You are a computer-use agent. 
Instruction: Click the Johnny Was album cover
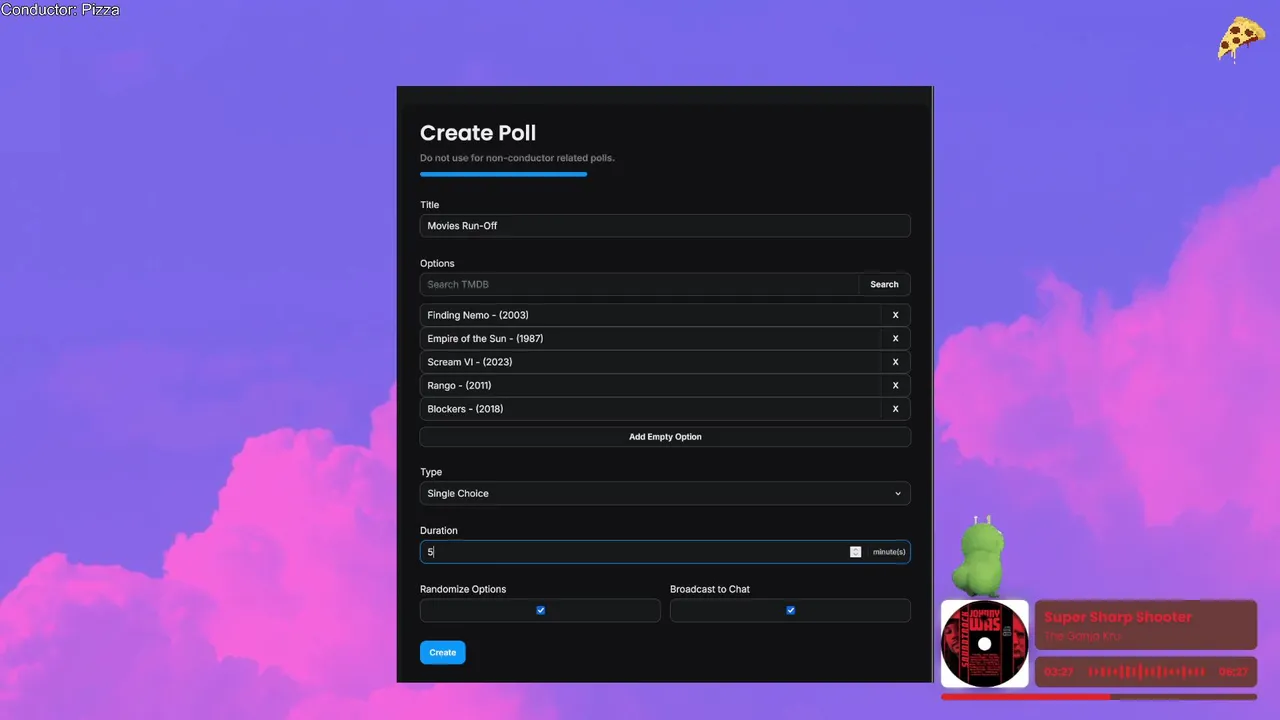(x=985, y=643)
